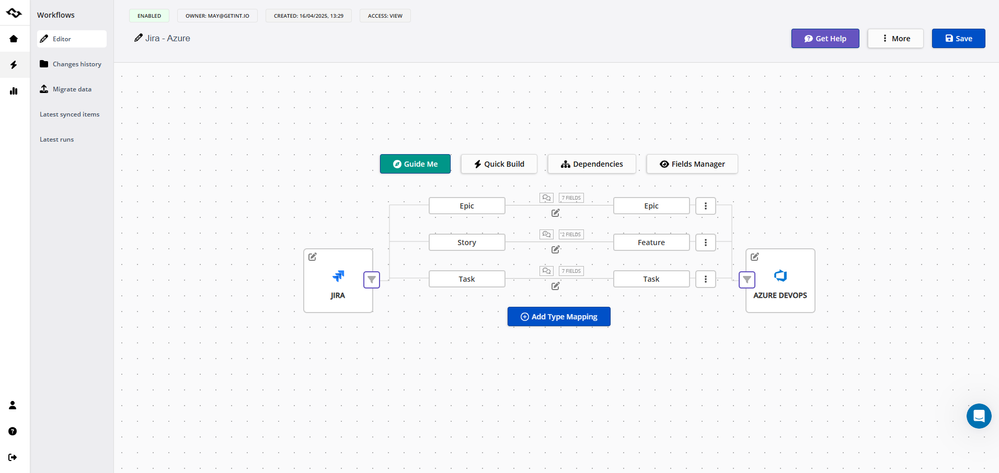
Task: Click the Feature type box
Action: 651,242
